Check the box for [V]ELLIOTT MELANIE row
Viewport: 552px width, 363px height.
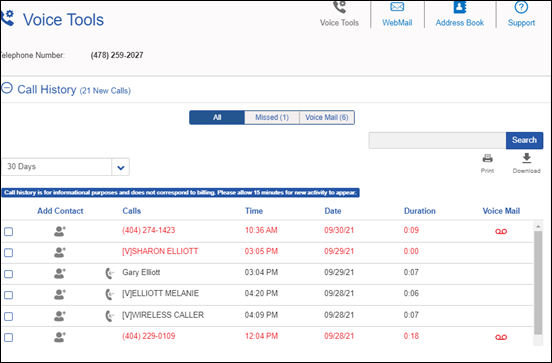click(8, 295)
